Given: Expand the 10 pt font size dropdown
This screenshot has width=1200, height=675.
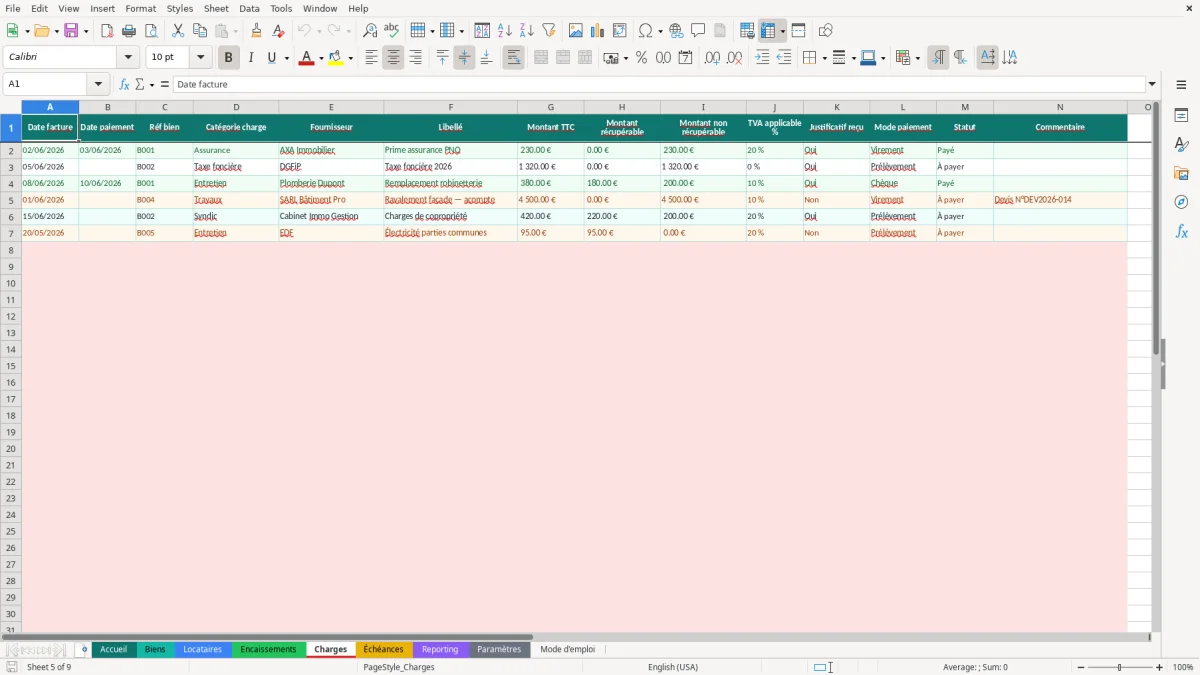Looking at the screenshot, I should tap(200, 58).
